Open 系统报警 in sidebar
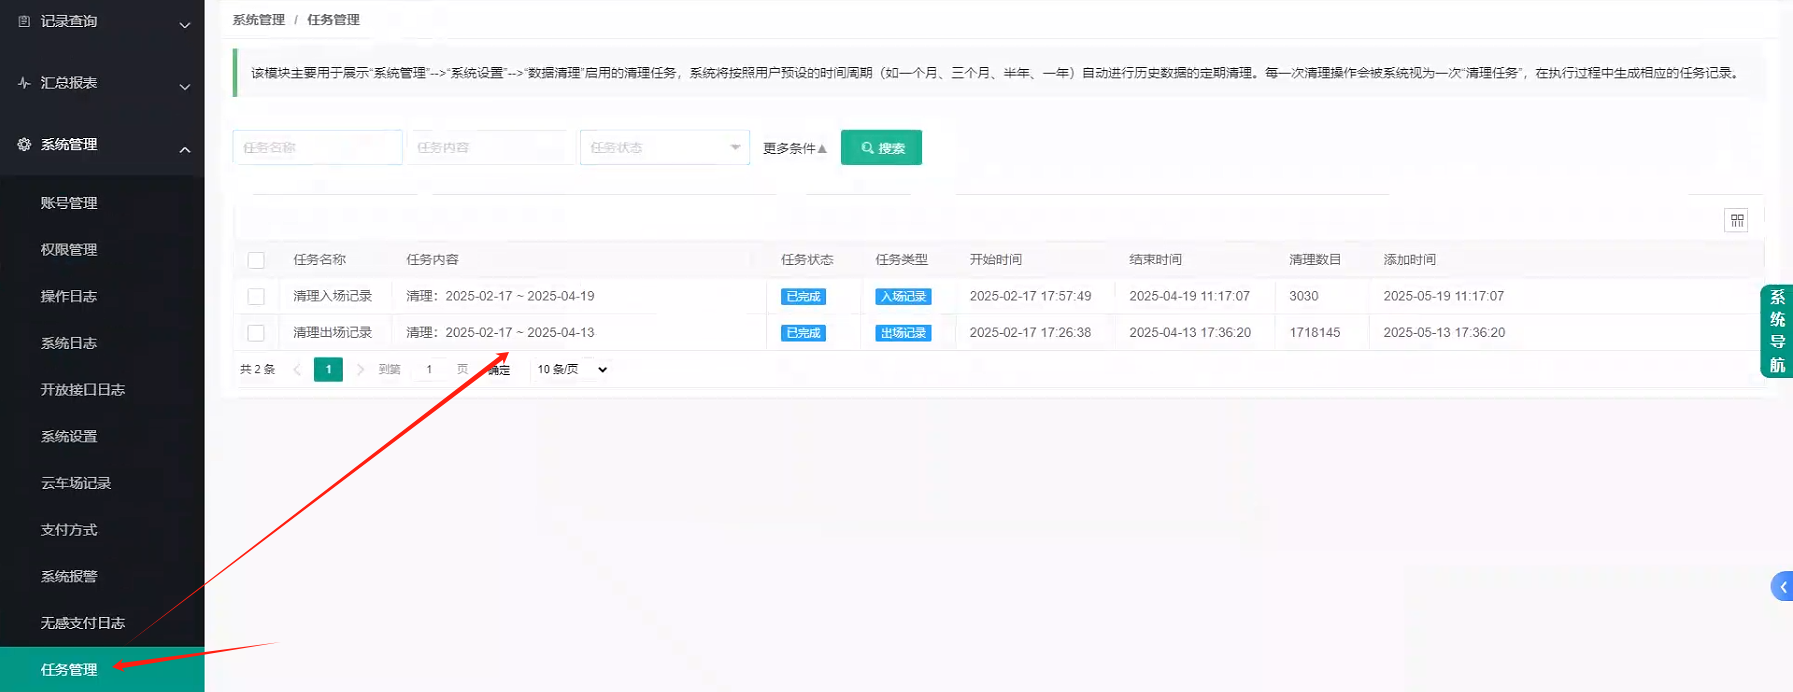Screen dimensions: 1793x692 tap(69, 577)
